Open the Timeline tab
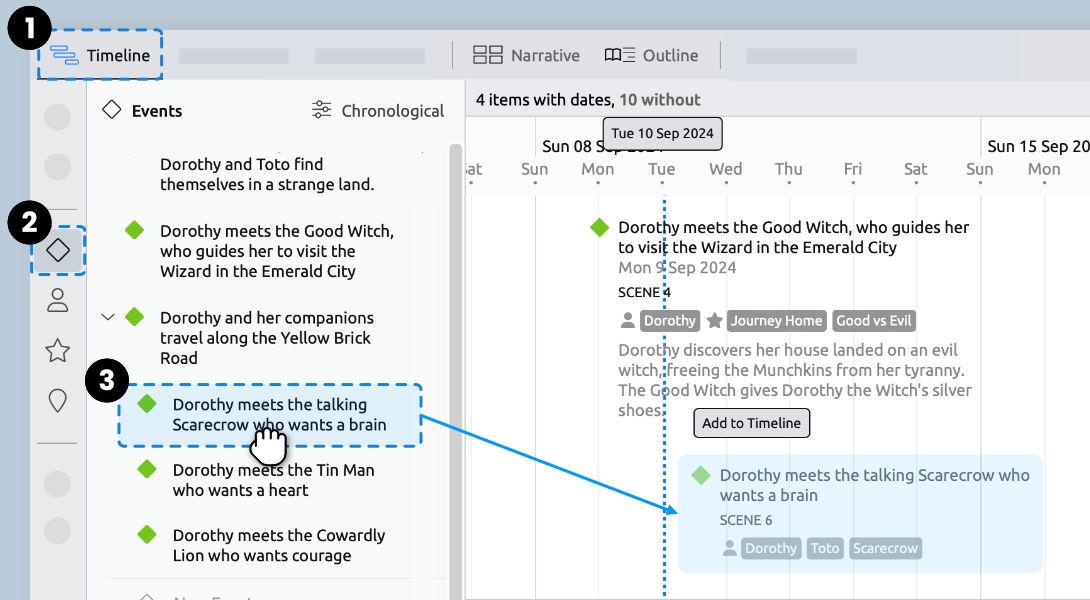Screen dimensions: 1090x600 (x=100, y=55)
